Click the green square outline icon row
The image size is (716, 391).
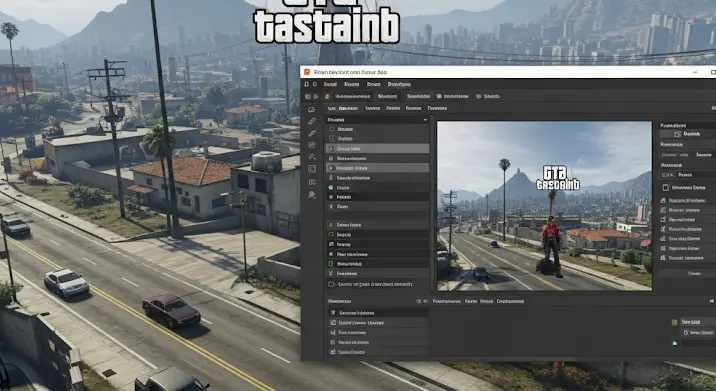pyautogui.click(x=377, y=264)
